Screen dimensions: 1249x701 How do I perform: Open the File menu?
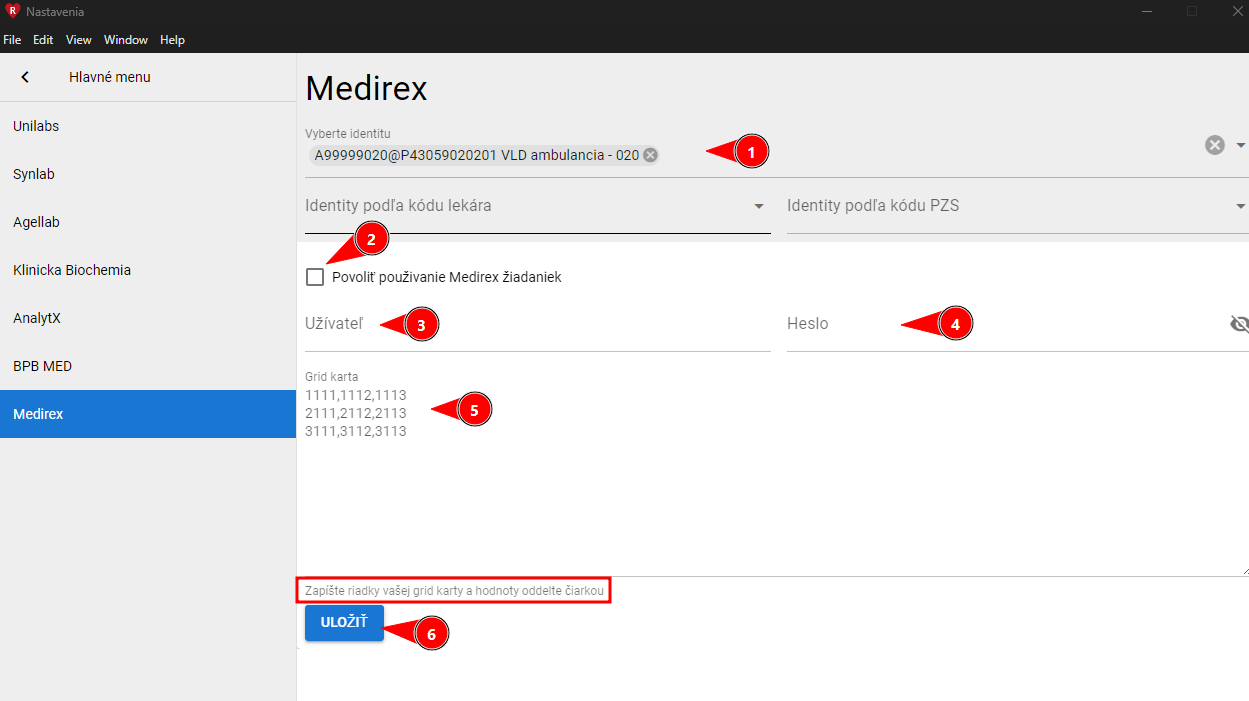[x=12, y=40]
